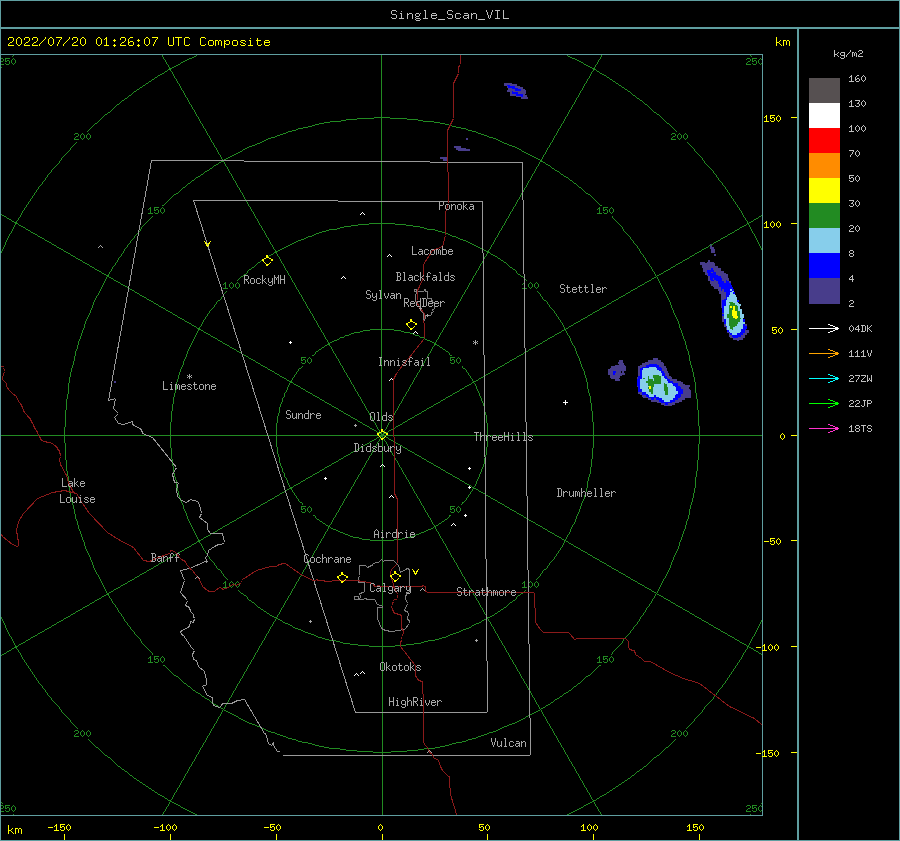The image size is (900, 841).
Task: Click the Limestone label
Action: (189, 386)
